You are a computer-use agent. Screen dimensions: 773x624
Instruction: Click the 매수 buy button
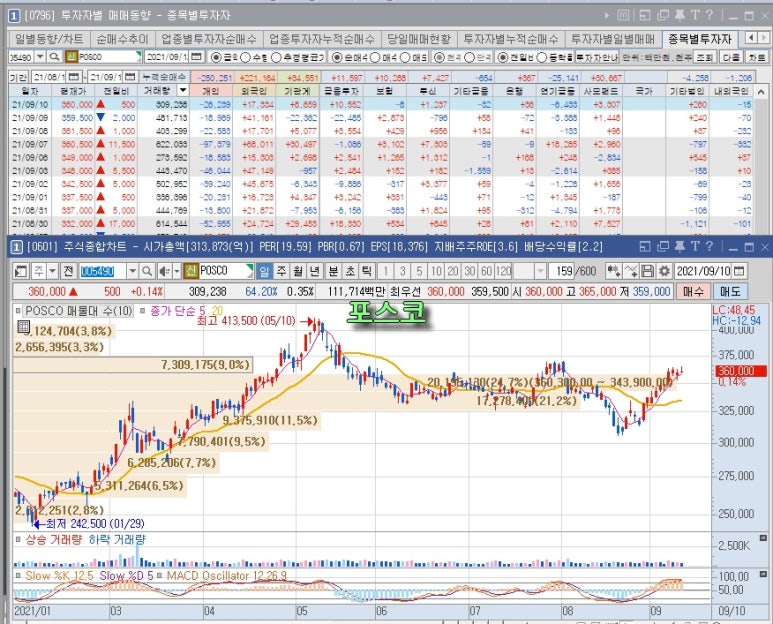tap(693, 291)
